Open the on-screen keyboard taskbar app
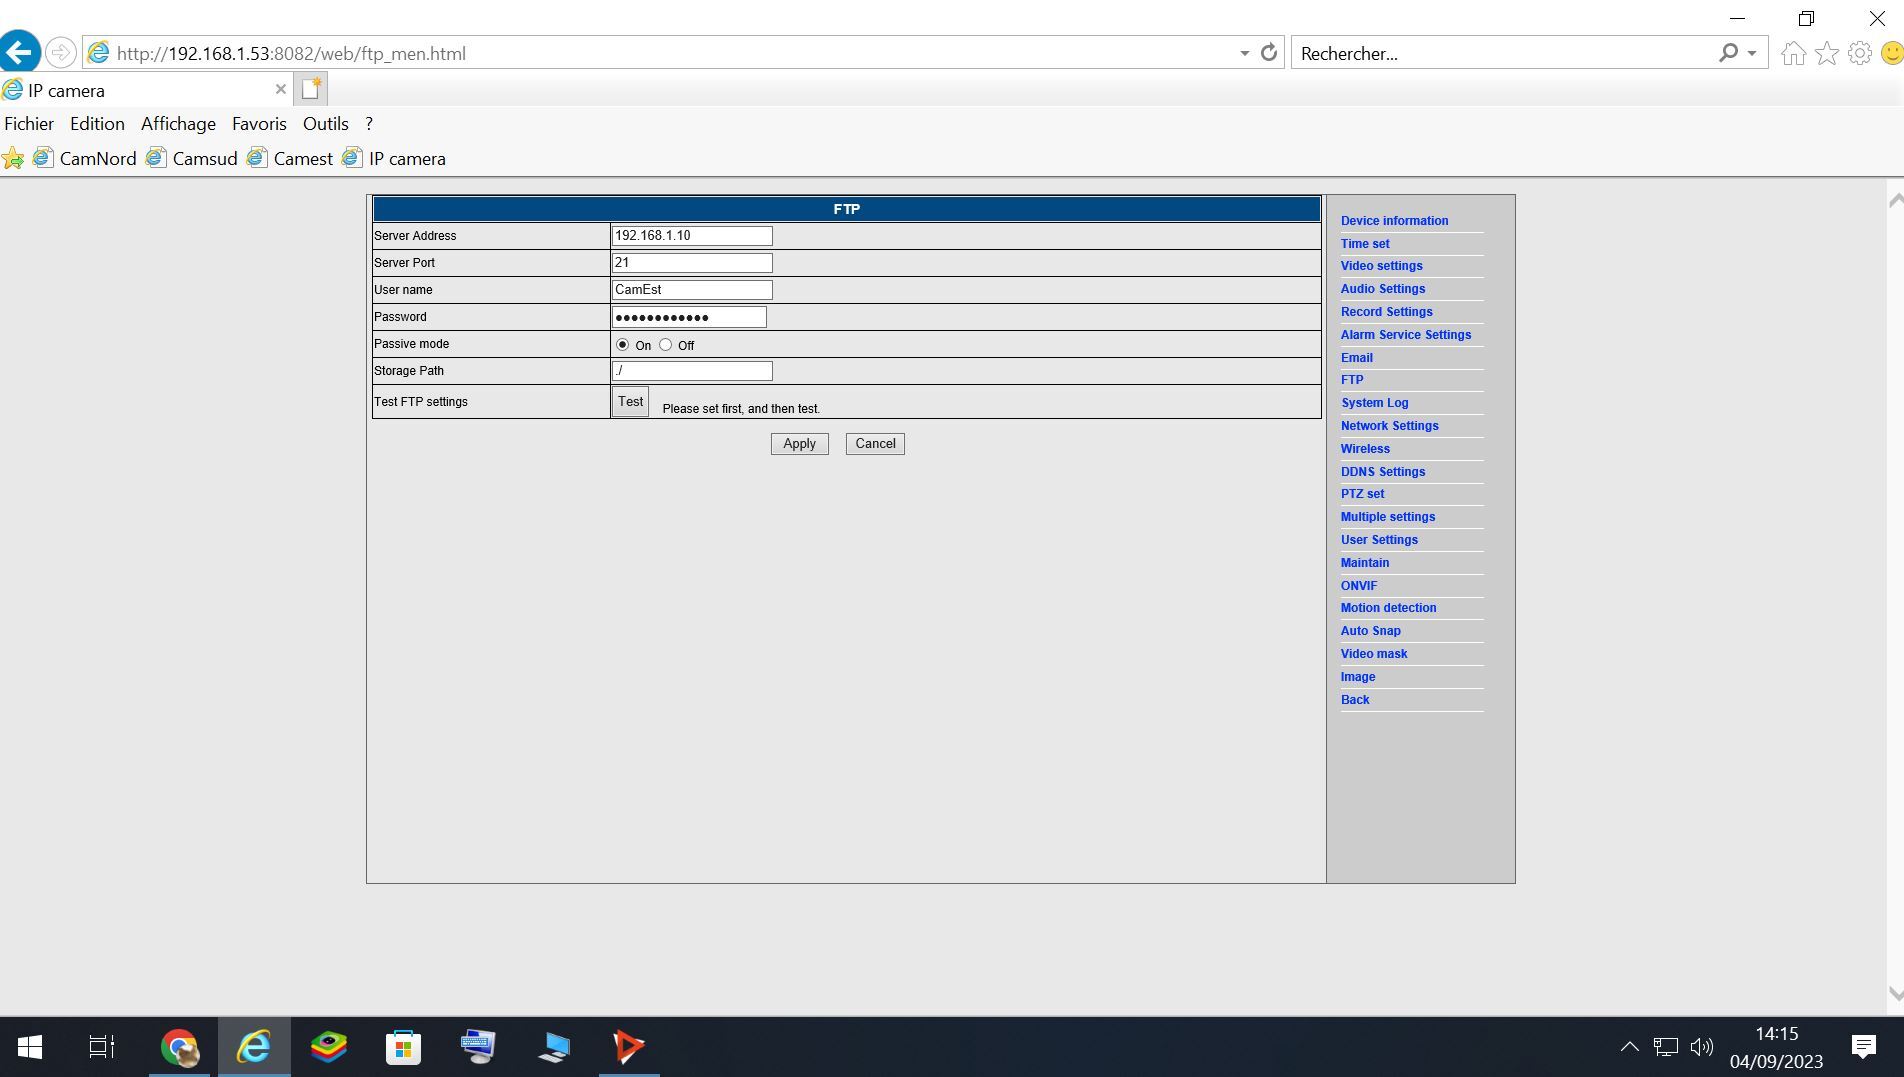1904x1077 pixels. pyautogui.click(x=478, y=1047)
